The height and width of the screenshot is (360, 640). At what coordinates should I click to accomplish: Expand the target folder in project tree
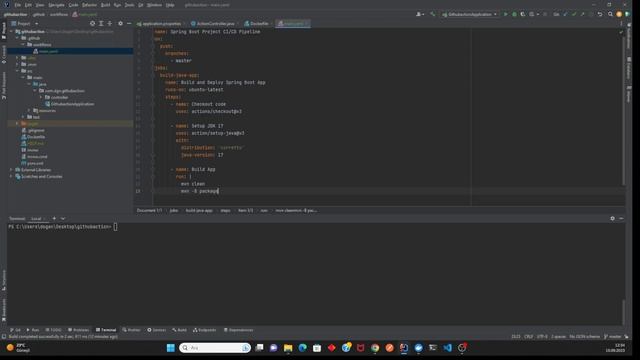(x=18, y=123)
